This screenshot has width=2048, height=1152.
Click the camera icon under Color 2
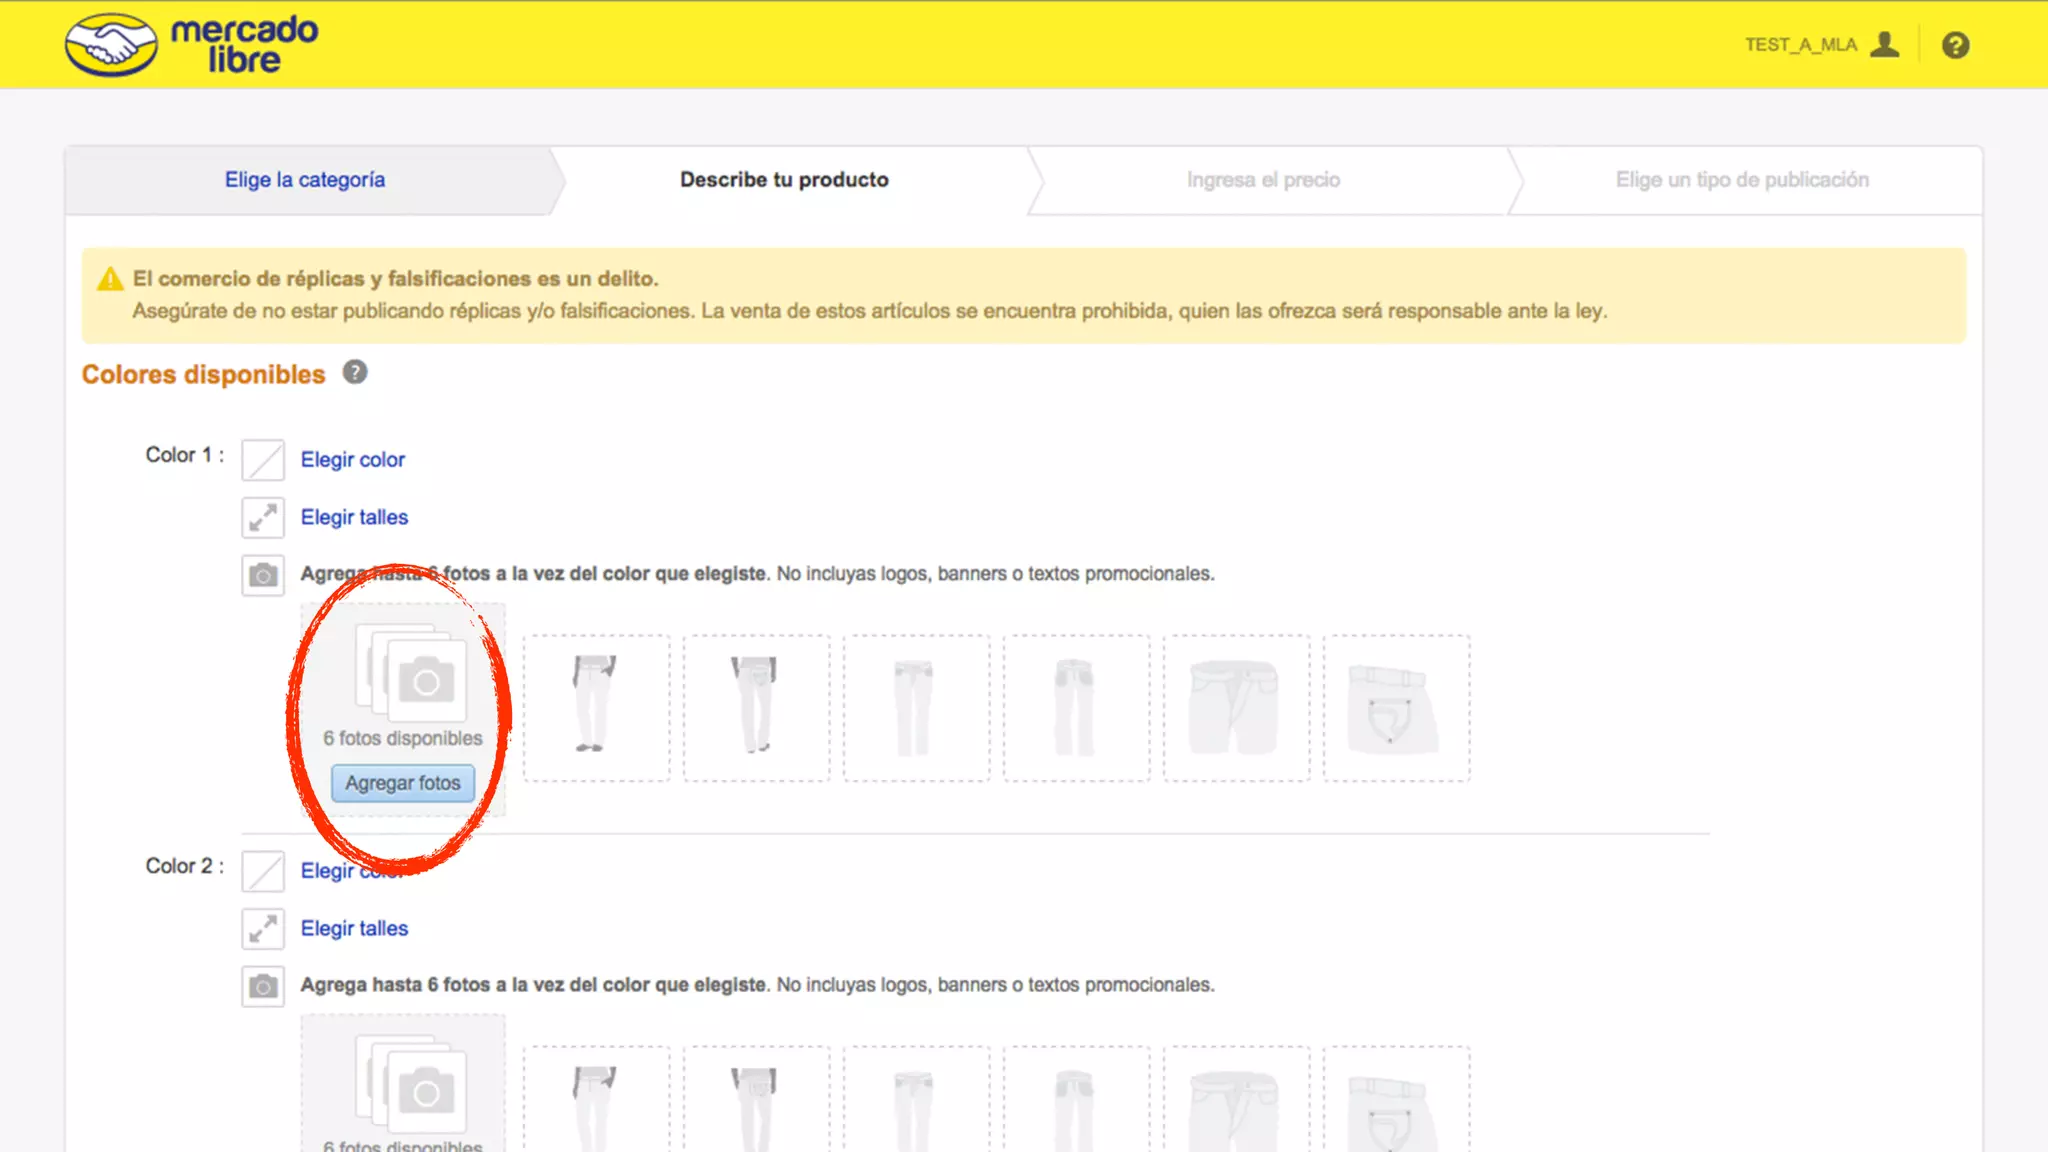(263, 986)
